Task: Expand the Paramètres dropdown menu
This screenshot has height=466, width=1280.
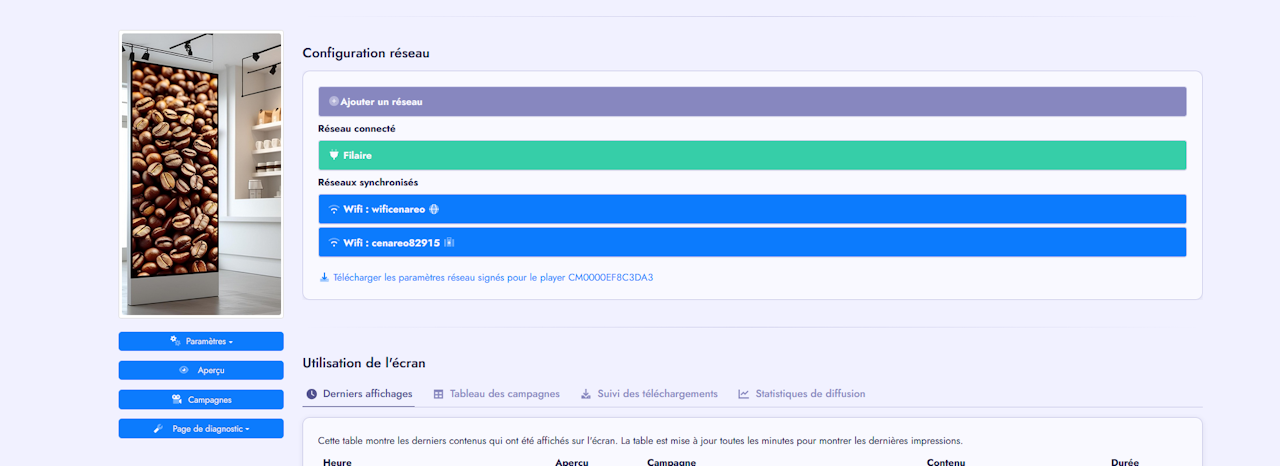Action: click(201, 341)
